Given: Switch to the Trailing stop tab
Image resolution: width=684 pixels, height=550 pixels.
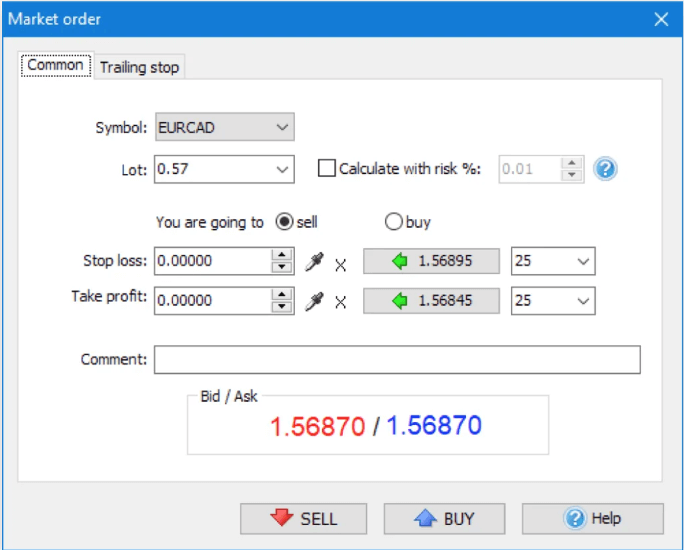Looking at the screenshot, I should (139, 67).
